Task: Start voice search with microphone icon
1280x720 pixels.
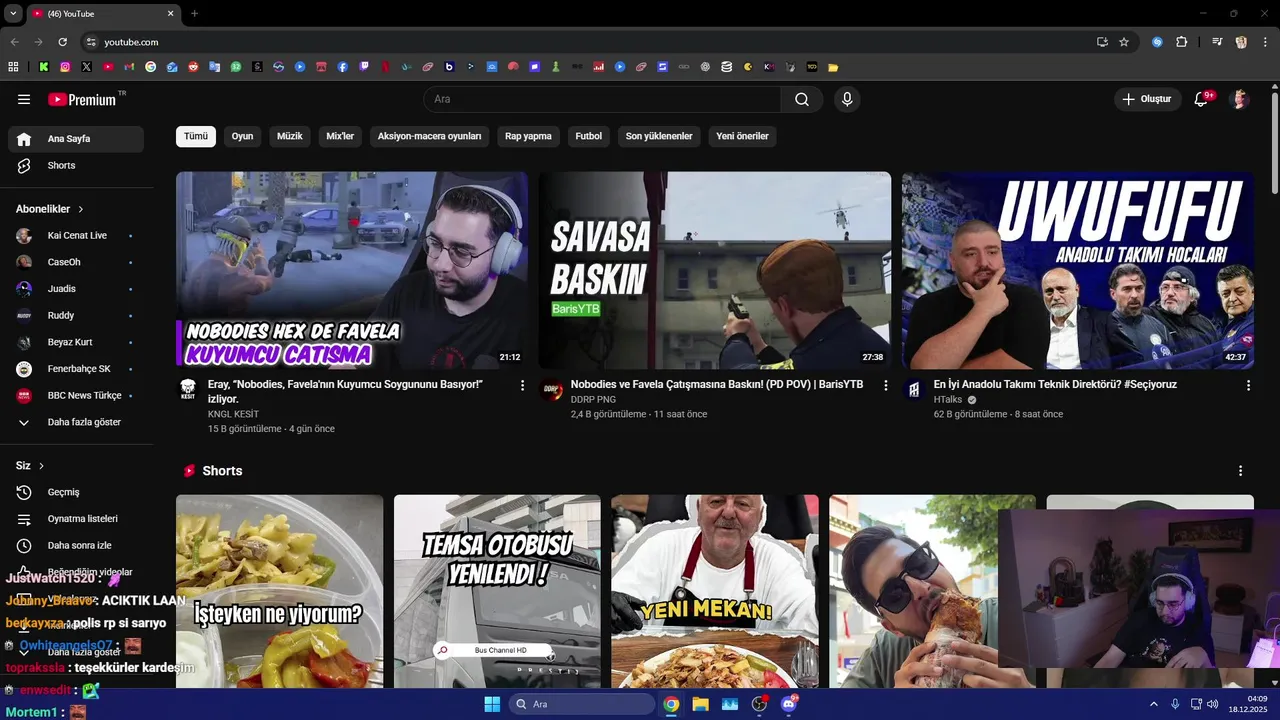Action: pyautogui.click(x=847, y=99)
